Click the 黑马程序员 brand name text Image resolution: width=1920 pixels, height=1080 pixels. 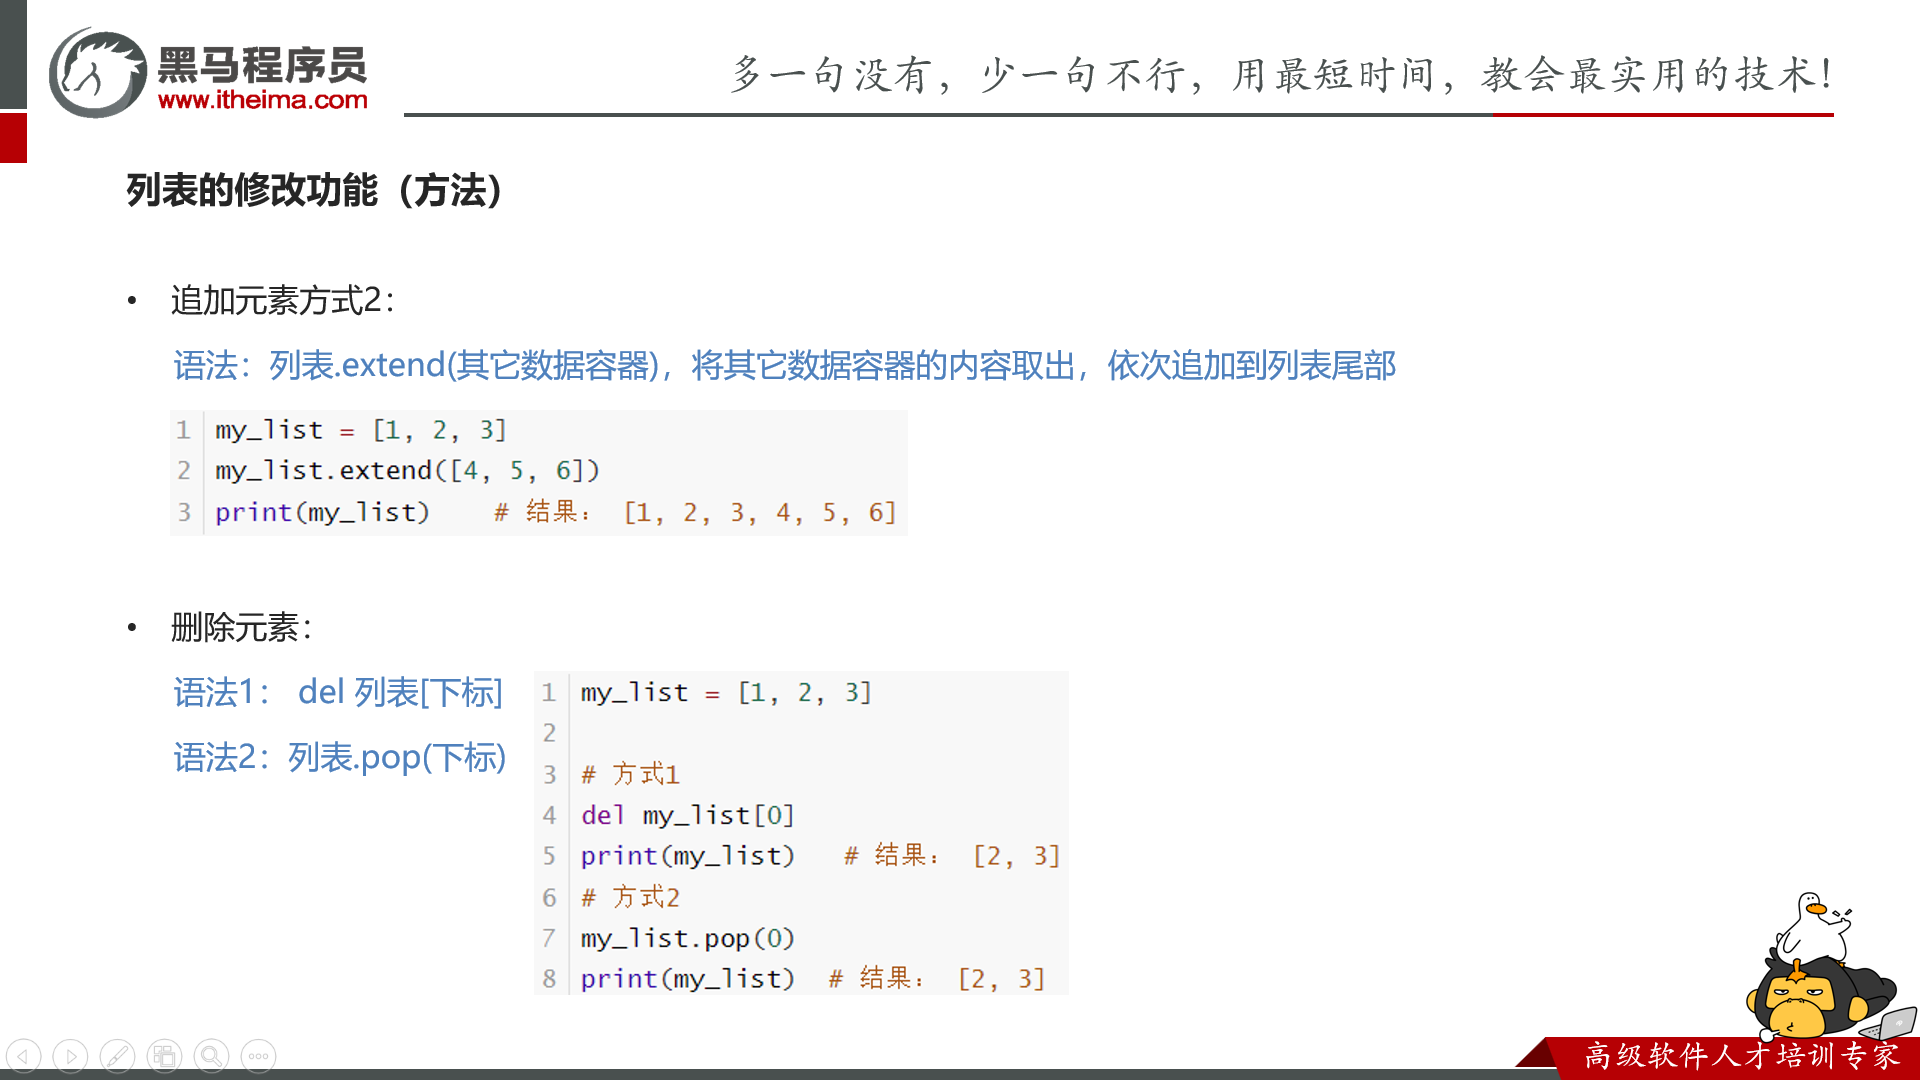(262, 65)
